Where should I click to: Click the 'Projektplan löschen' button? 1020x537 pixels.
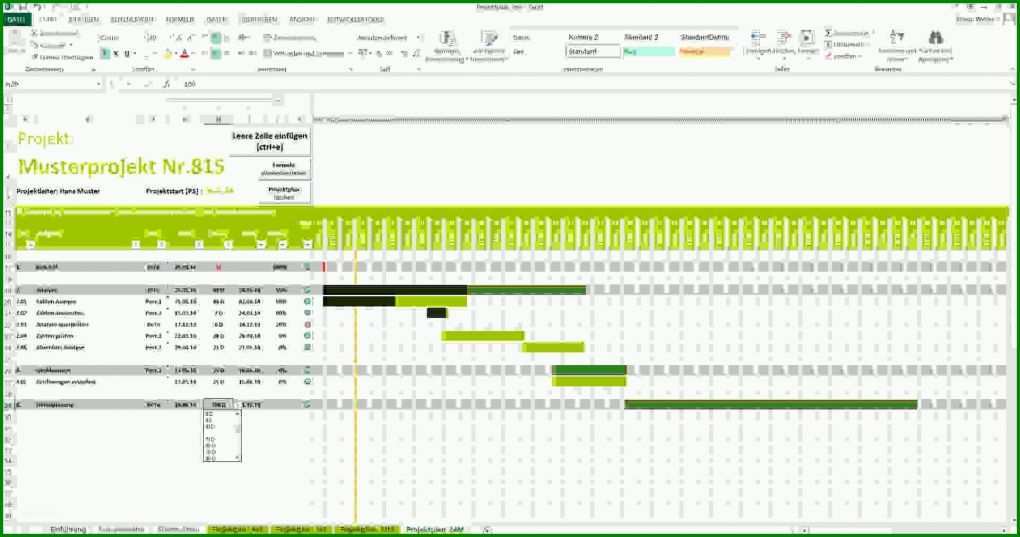point(284,193)
